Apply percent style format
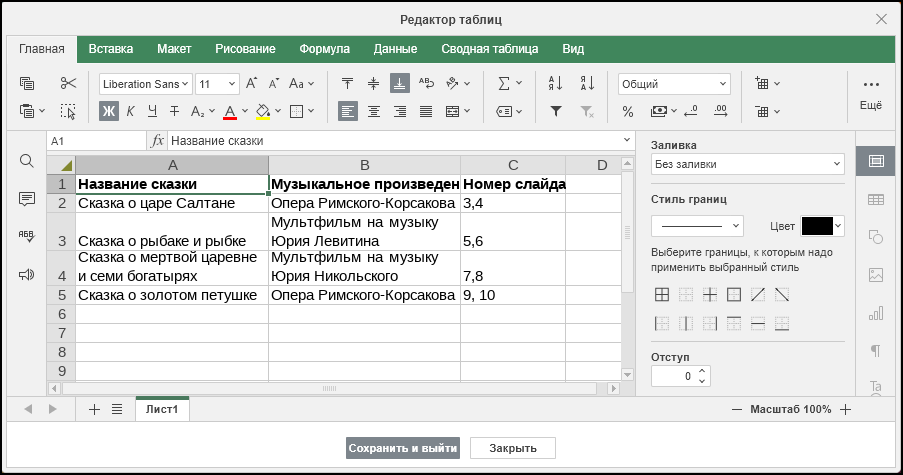903x475 pixels. [628, 111]
